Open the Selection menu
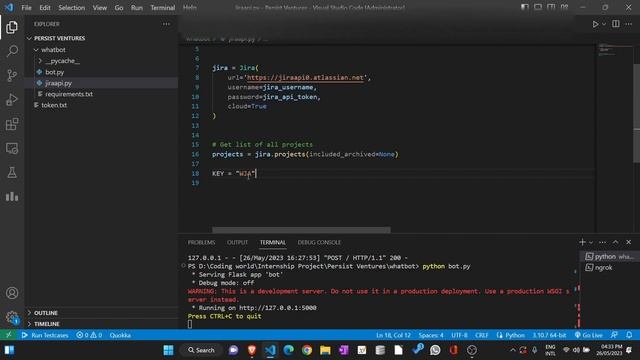 (71, 8)
